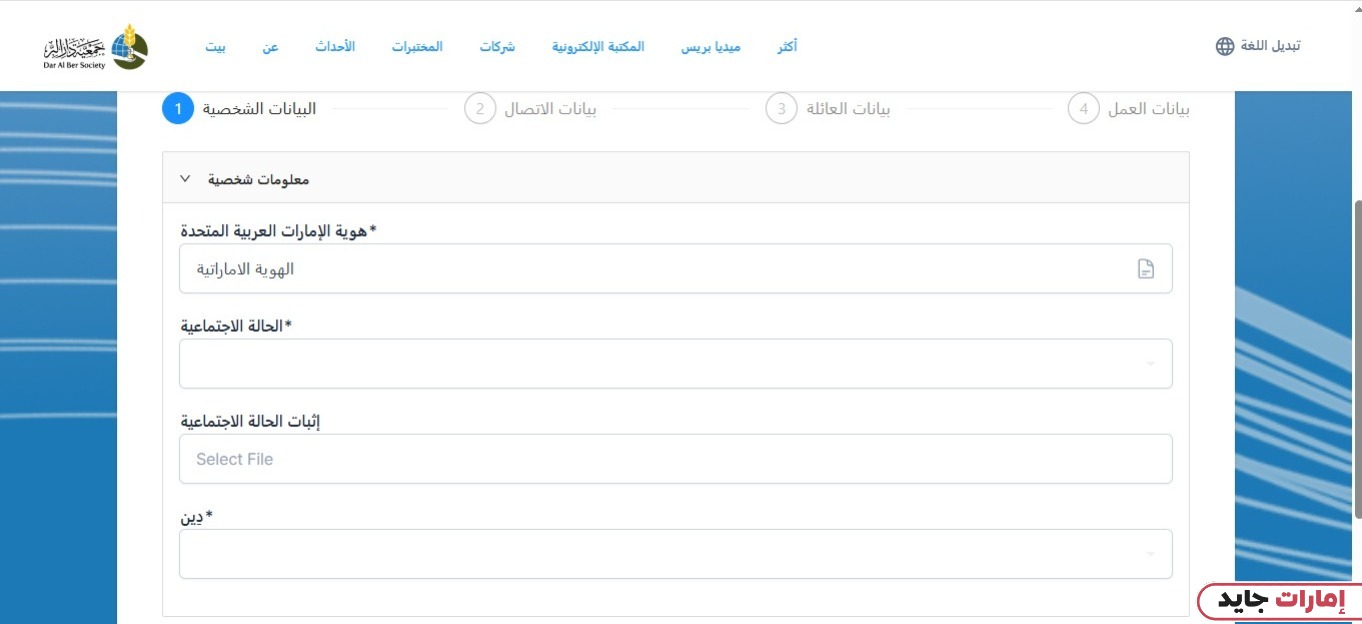
Task: Select step 3 family data circle
Action: pos(781,108)
